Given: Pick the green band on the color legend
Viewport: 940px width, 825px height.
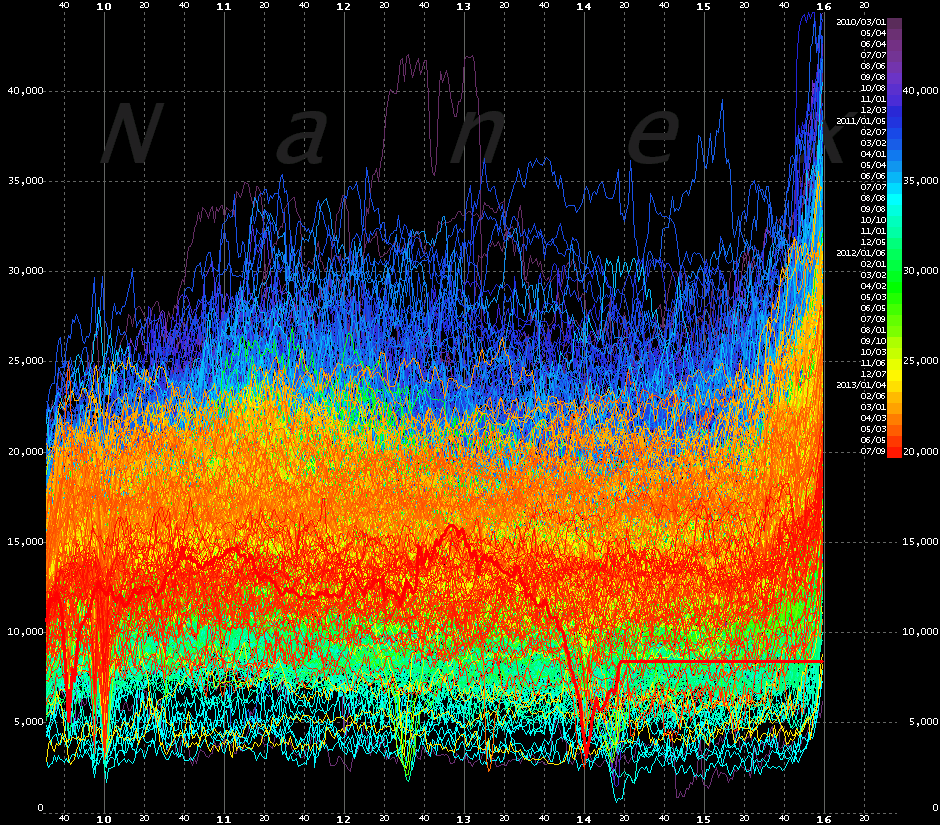Looking at the screenshot, I should tap(895, 290).
